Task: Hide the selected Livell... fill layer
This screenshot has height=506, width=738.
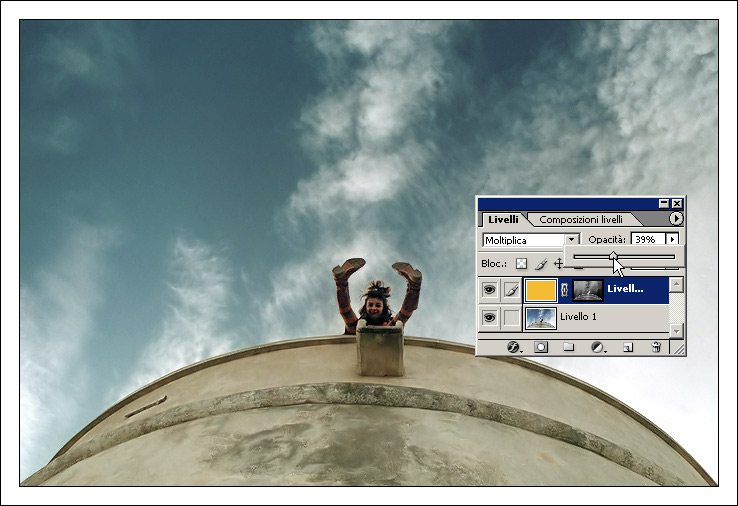Action: click(x=489, y=289)
